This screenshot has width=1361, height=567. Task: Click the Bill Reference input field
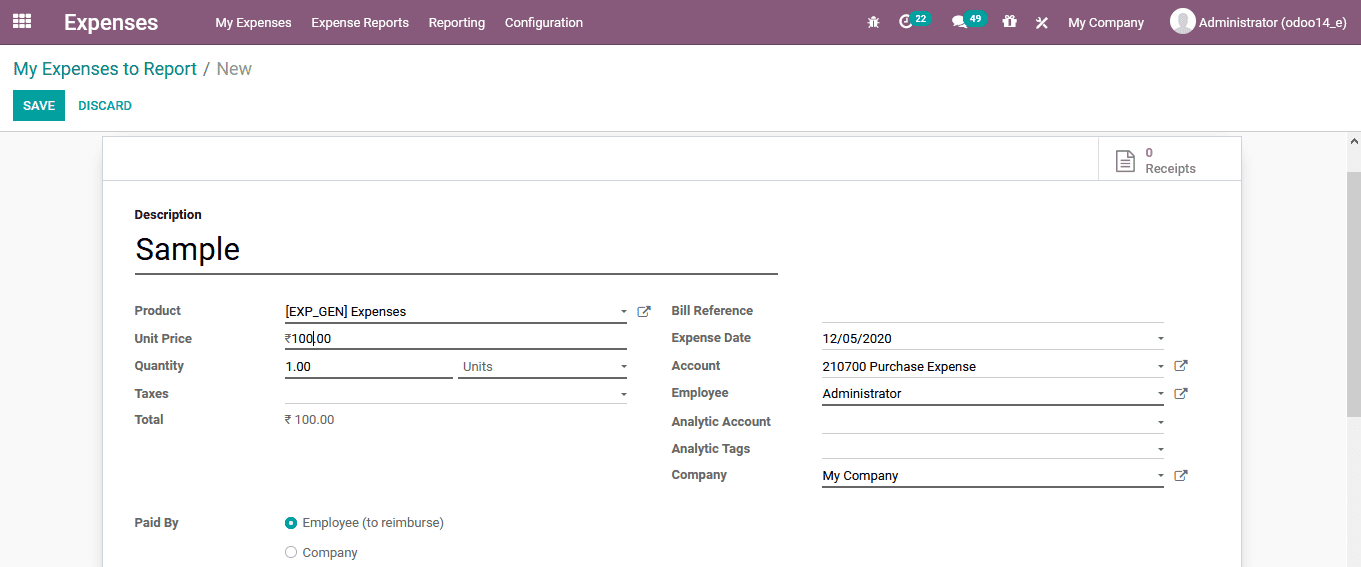[993, 311]
